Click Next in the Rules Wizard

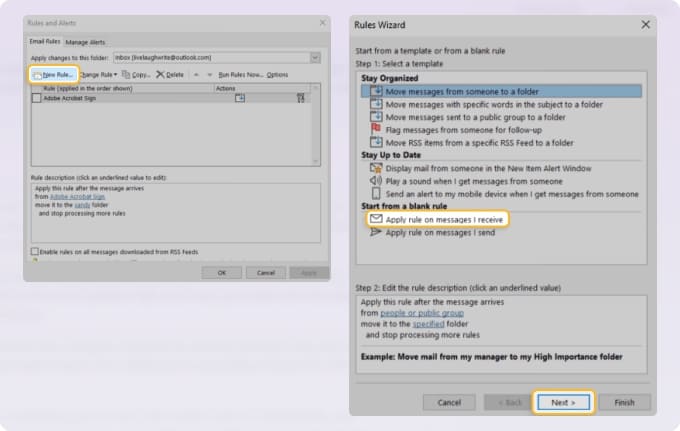click(563, 402)
